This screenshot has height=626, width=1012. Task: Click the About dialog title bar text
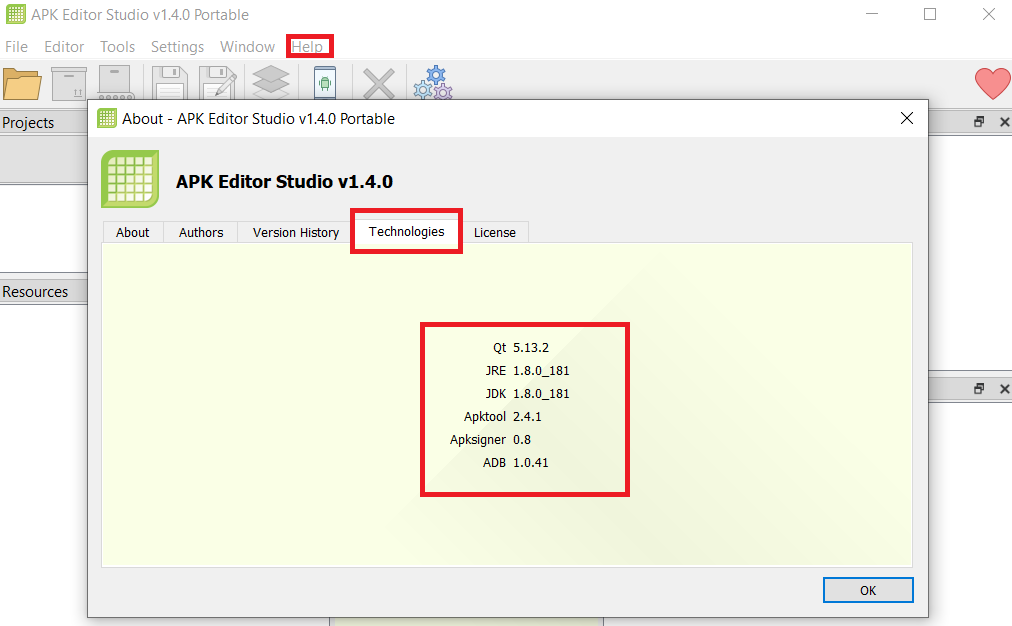(x=258, y=119)
